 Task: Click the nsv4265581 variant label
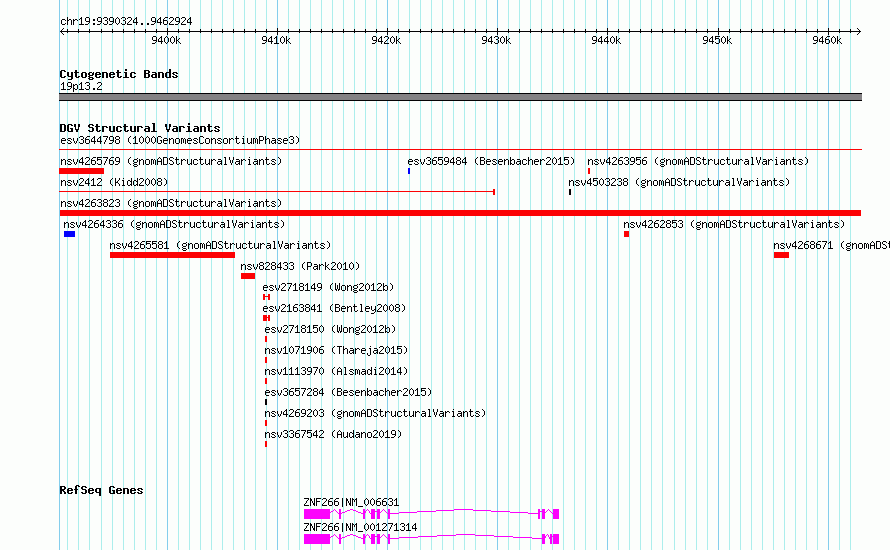pyautogui.click(x=220, y=245)
